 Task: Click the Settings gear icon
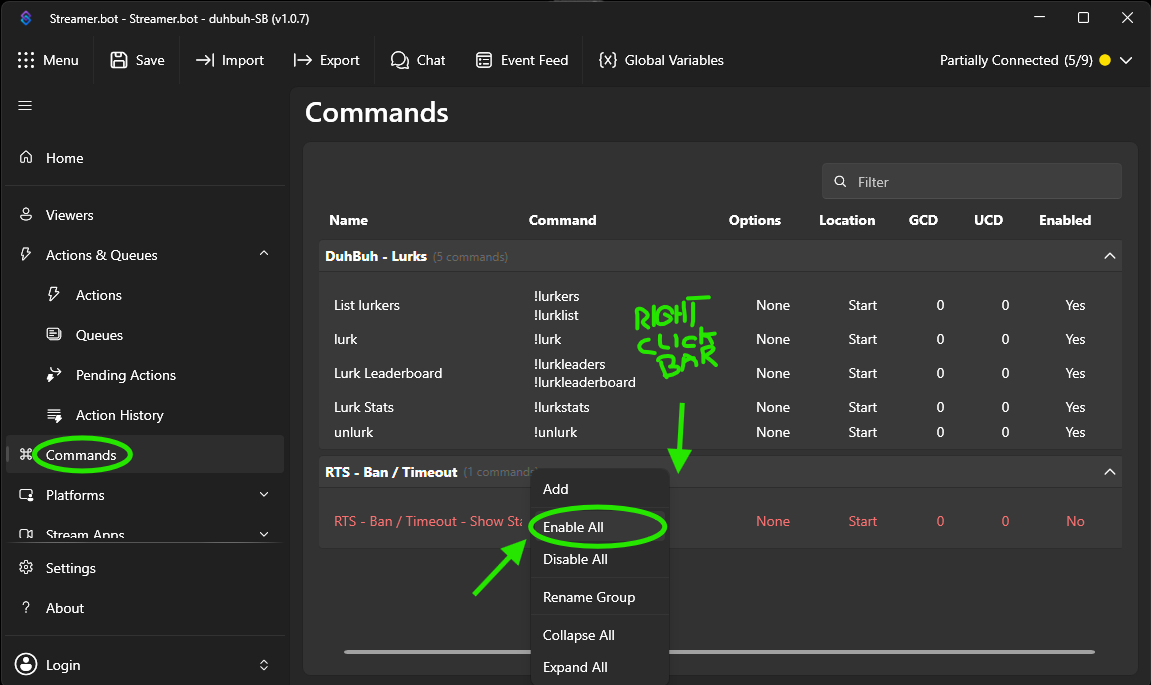click(26, 568)
